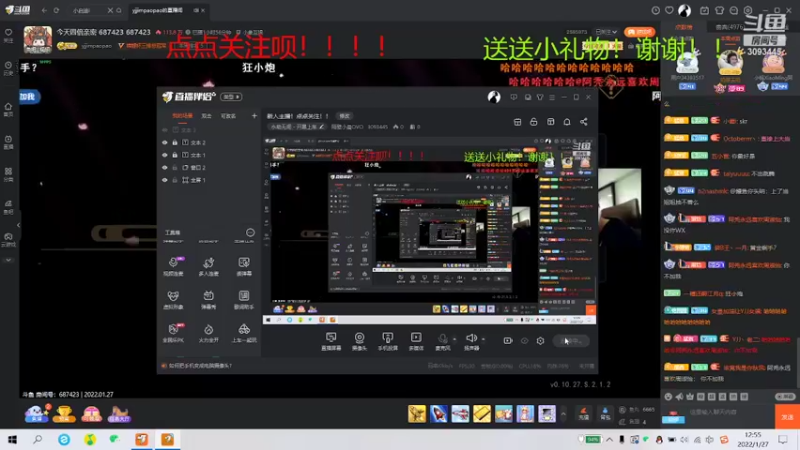Start recording with the camcorder icon
The image size is (800, 450).
[x=508, y=341]
